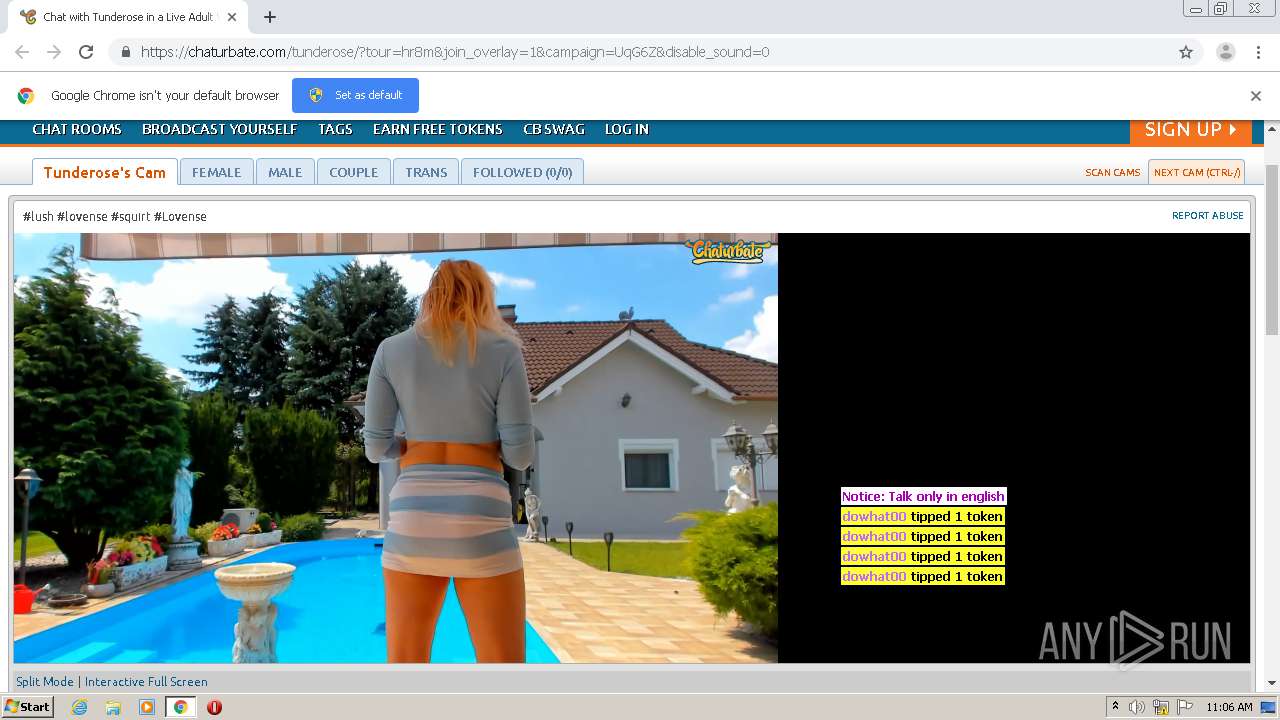Switch to the COUPLE tab
Viewport: 1280px width, 720px height.
(354, 172)
